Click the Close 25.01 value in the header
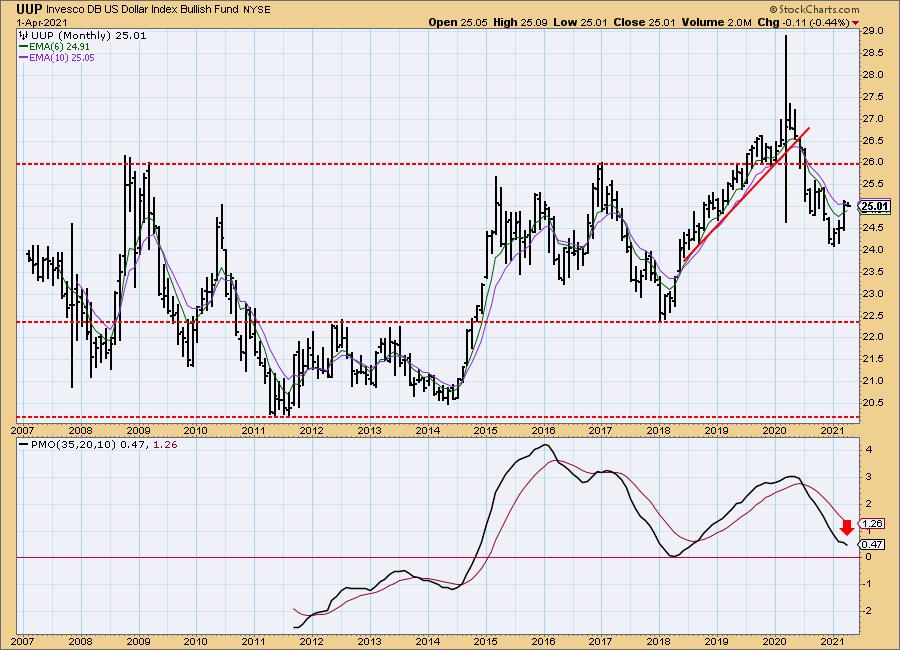Viewport: 900px width, 650px height. point(645,22)
